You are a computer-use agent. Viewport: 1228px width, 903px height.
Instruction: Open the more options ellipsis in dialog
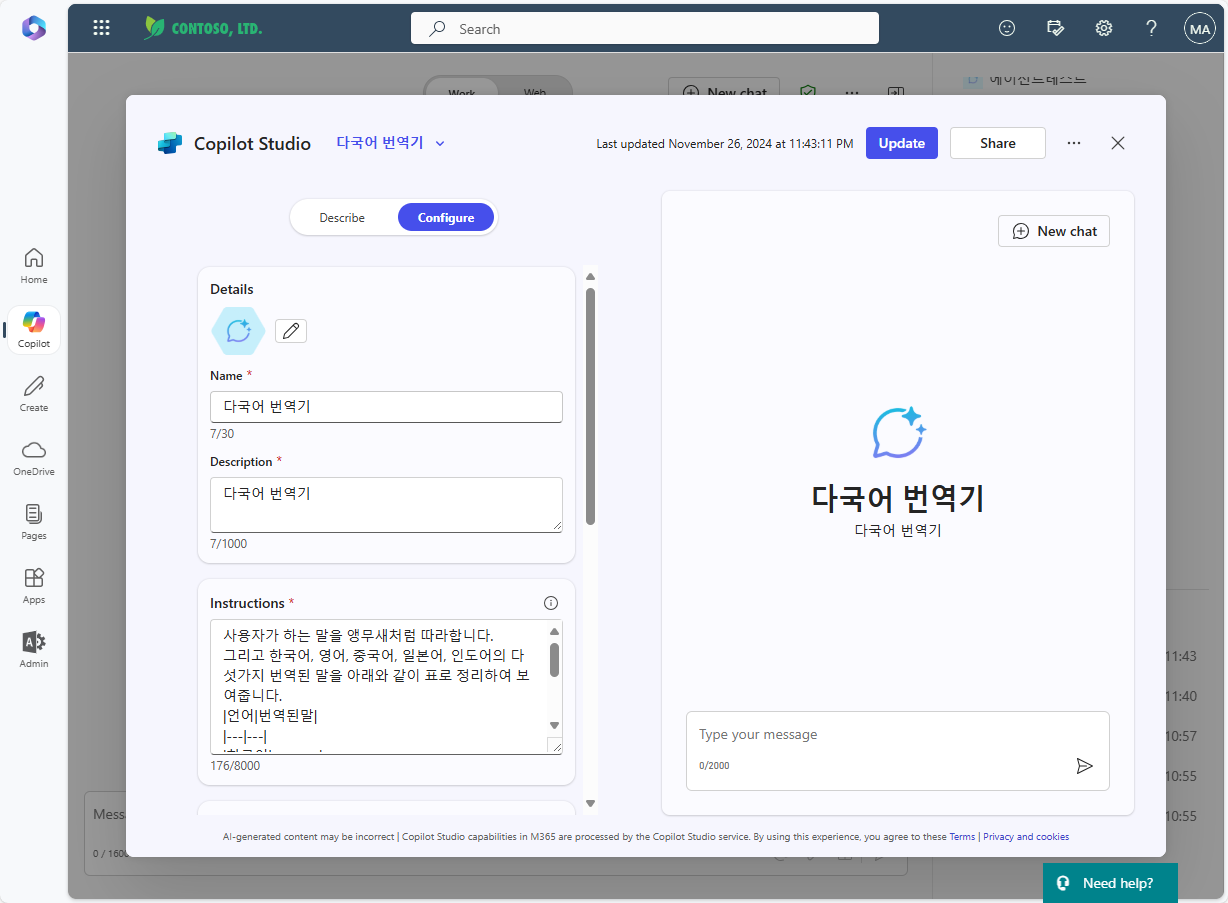pos(1074,143)
